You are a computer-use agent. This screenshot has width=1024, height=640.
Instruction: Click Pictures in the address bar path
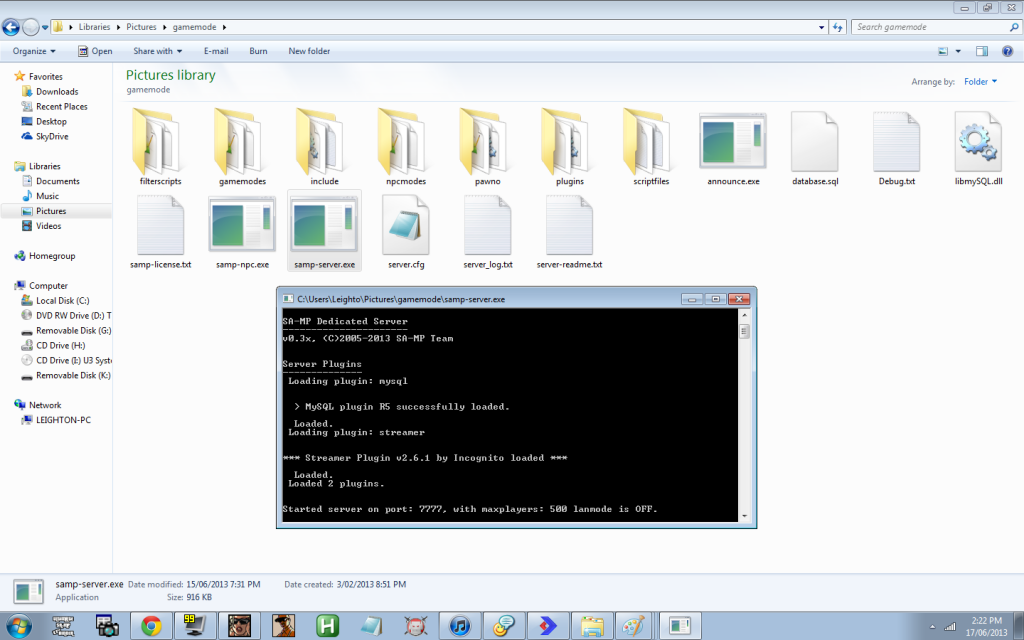coord(141,27)
